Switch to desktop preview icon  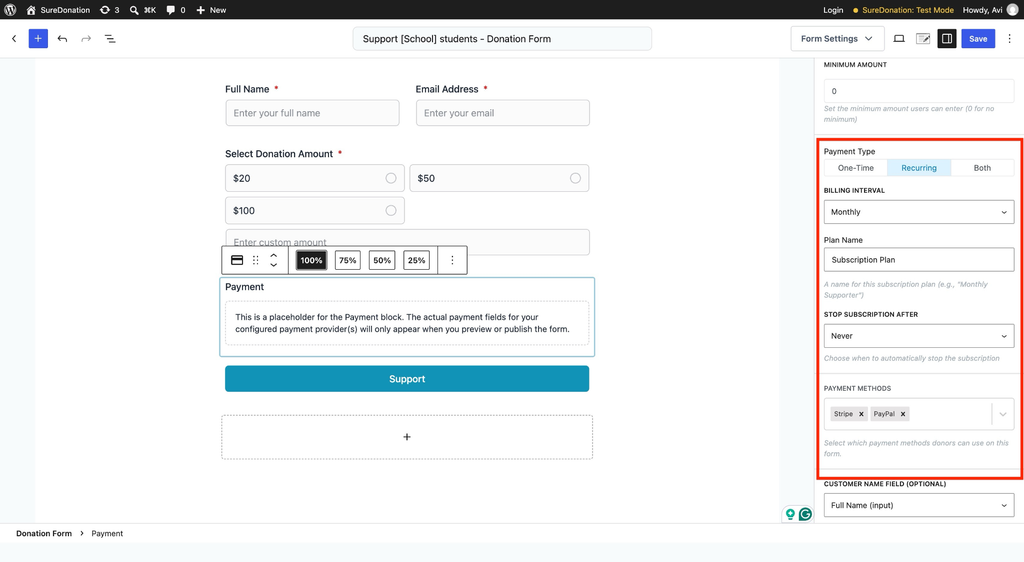(x=899, y=39)
